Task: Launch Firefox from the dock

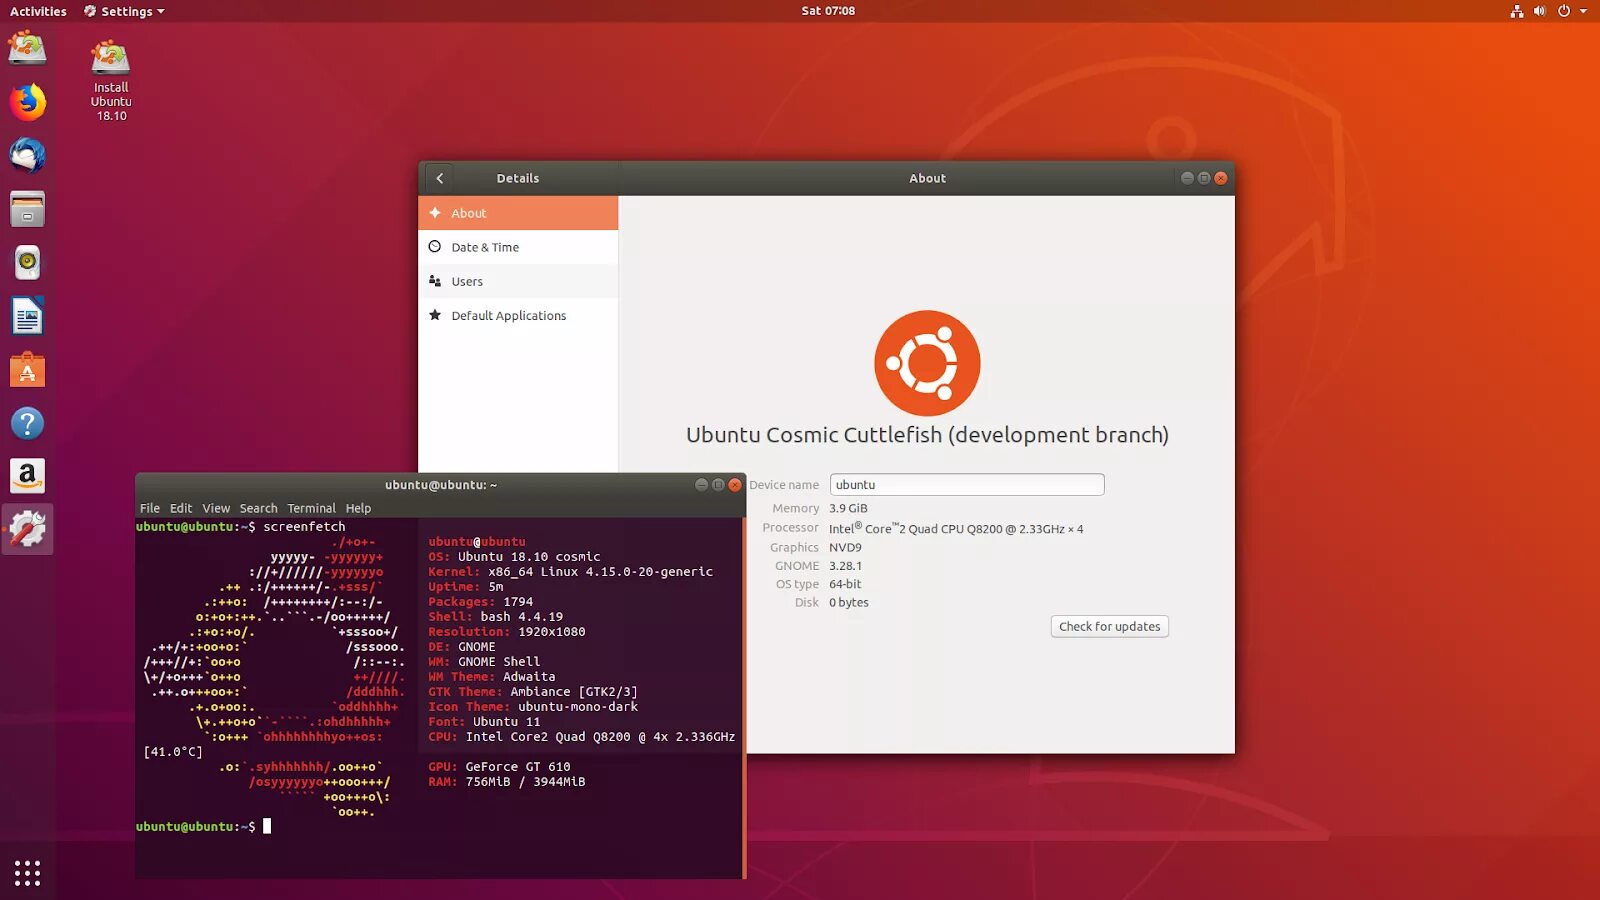Action: pos(27,102)
